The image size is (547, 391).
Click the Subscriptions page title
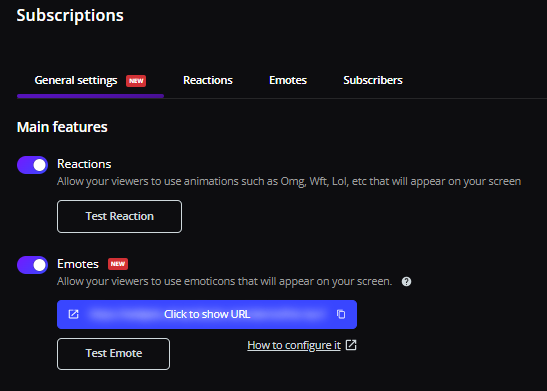coord(70,15)
